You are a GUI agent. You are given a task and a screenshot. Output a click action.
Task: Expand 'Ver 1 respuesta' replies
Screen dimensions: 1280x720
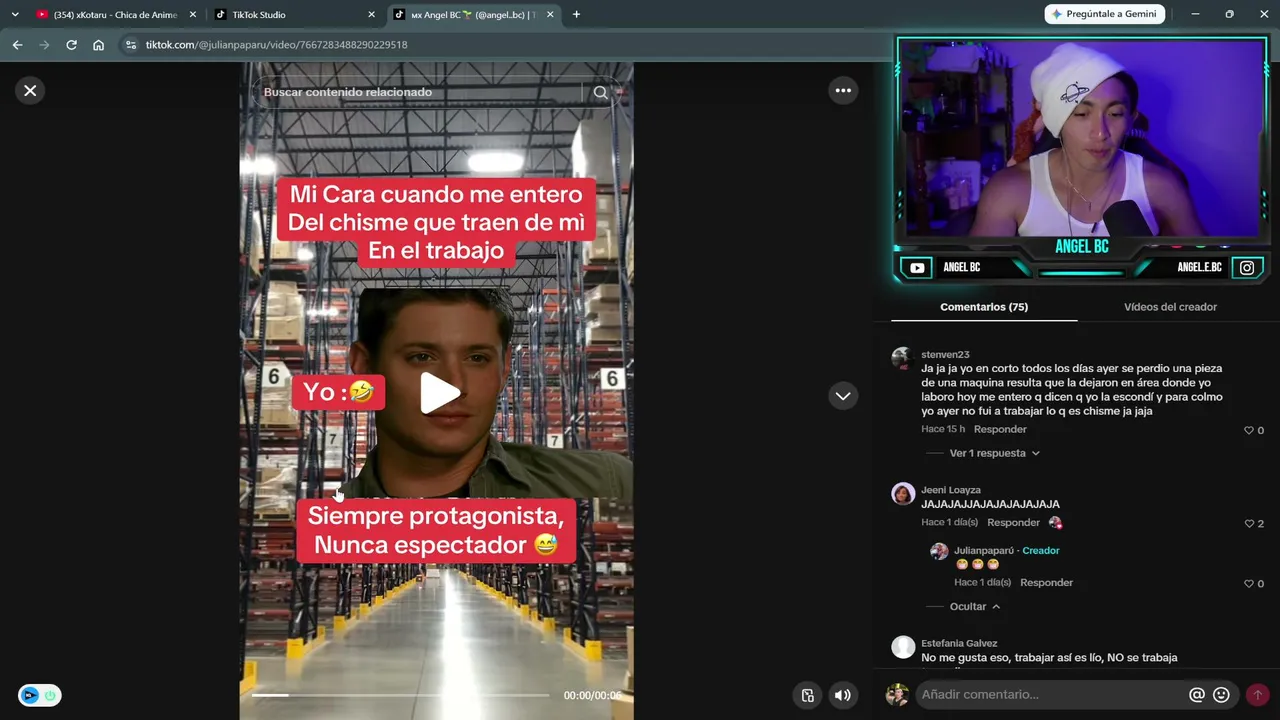coord(994,453)
